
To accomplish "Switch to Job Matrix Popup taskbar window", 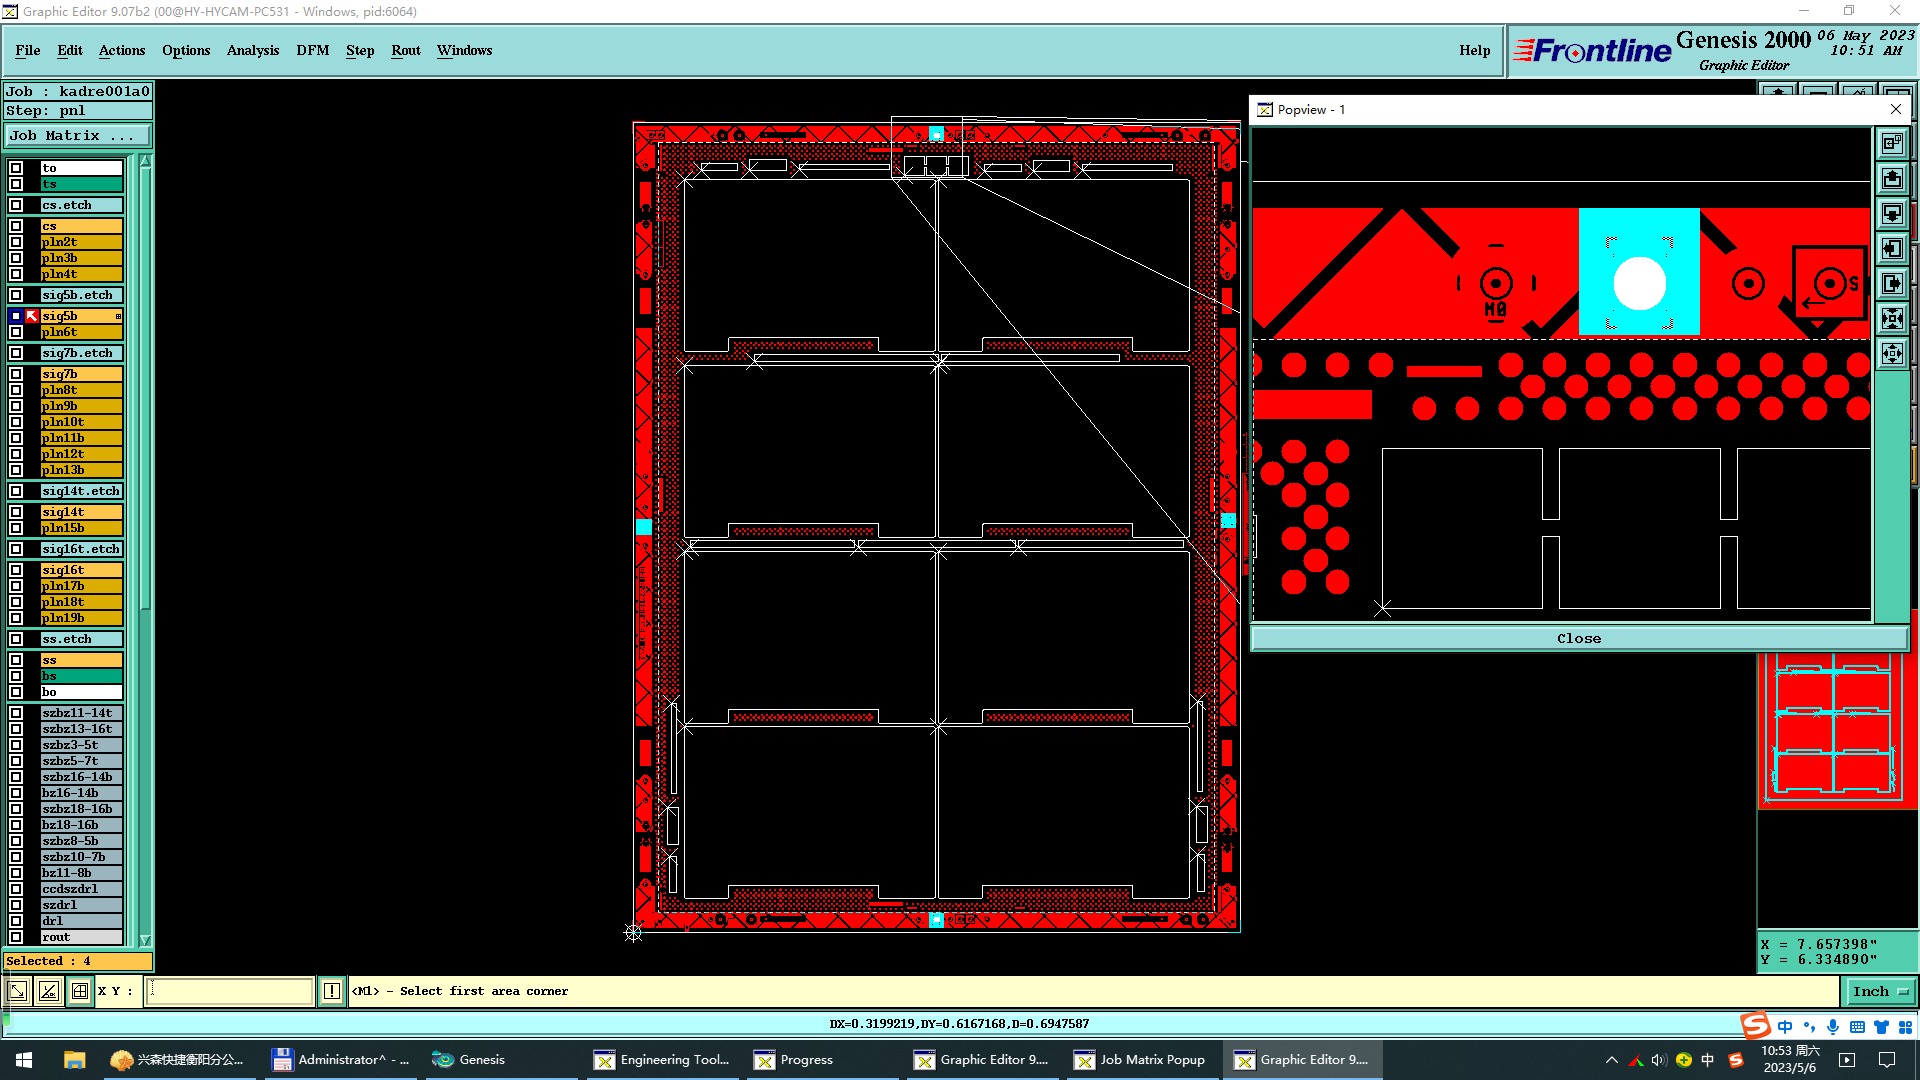I will [x=1141, y=1060].
